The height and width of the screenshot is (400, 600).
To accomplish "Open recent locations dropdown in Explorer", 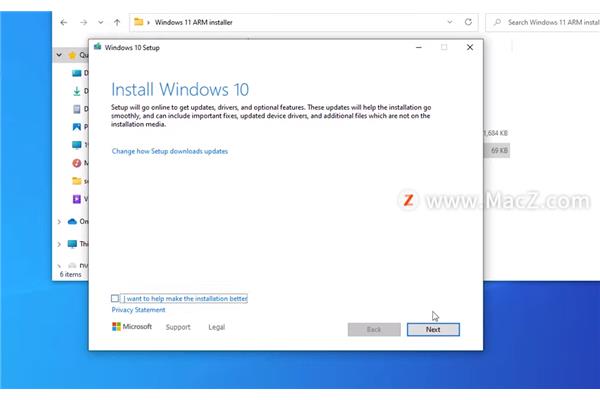I will [100, 22].
